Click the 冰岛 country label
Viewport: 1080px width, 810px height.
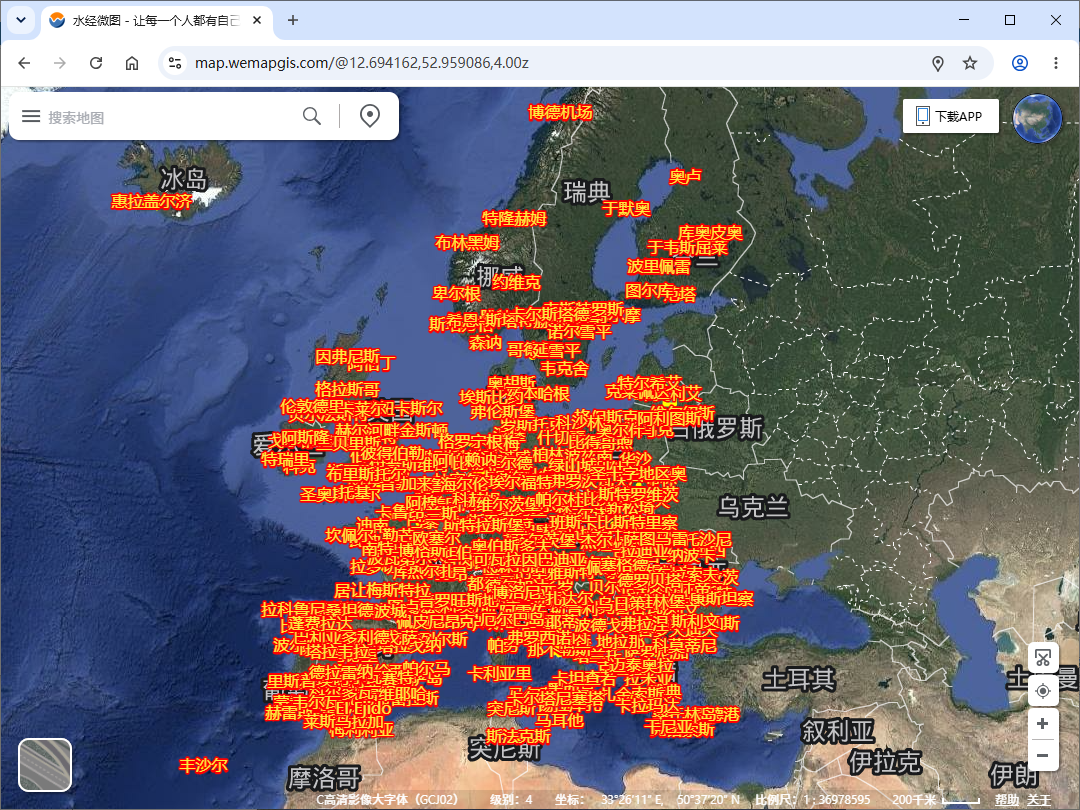(184, 179)
